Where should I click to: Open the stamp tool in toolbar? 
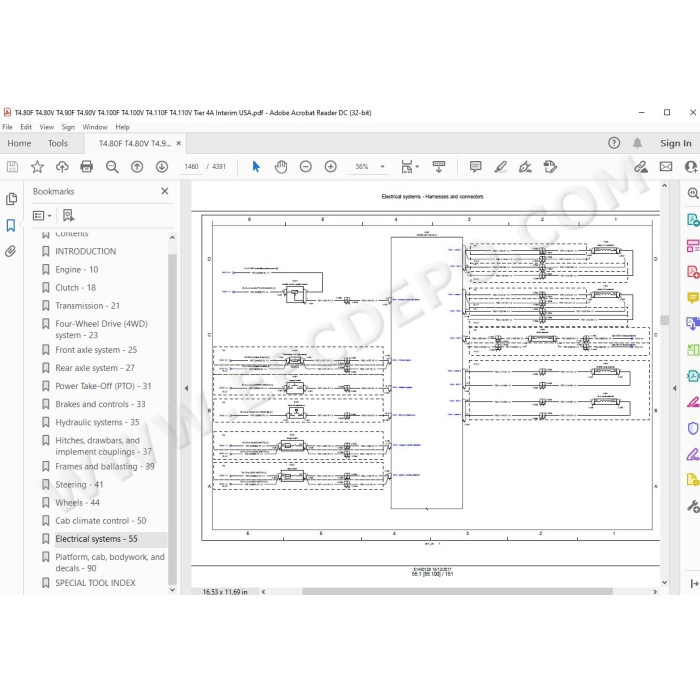(x=550, y=167)
